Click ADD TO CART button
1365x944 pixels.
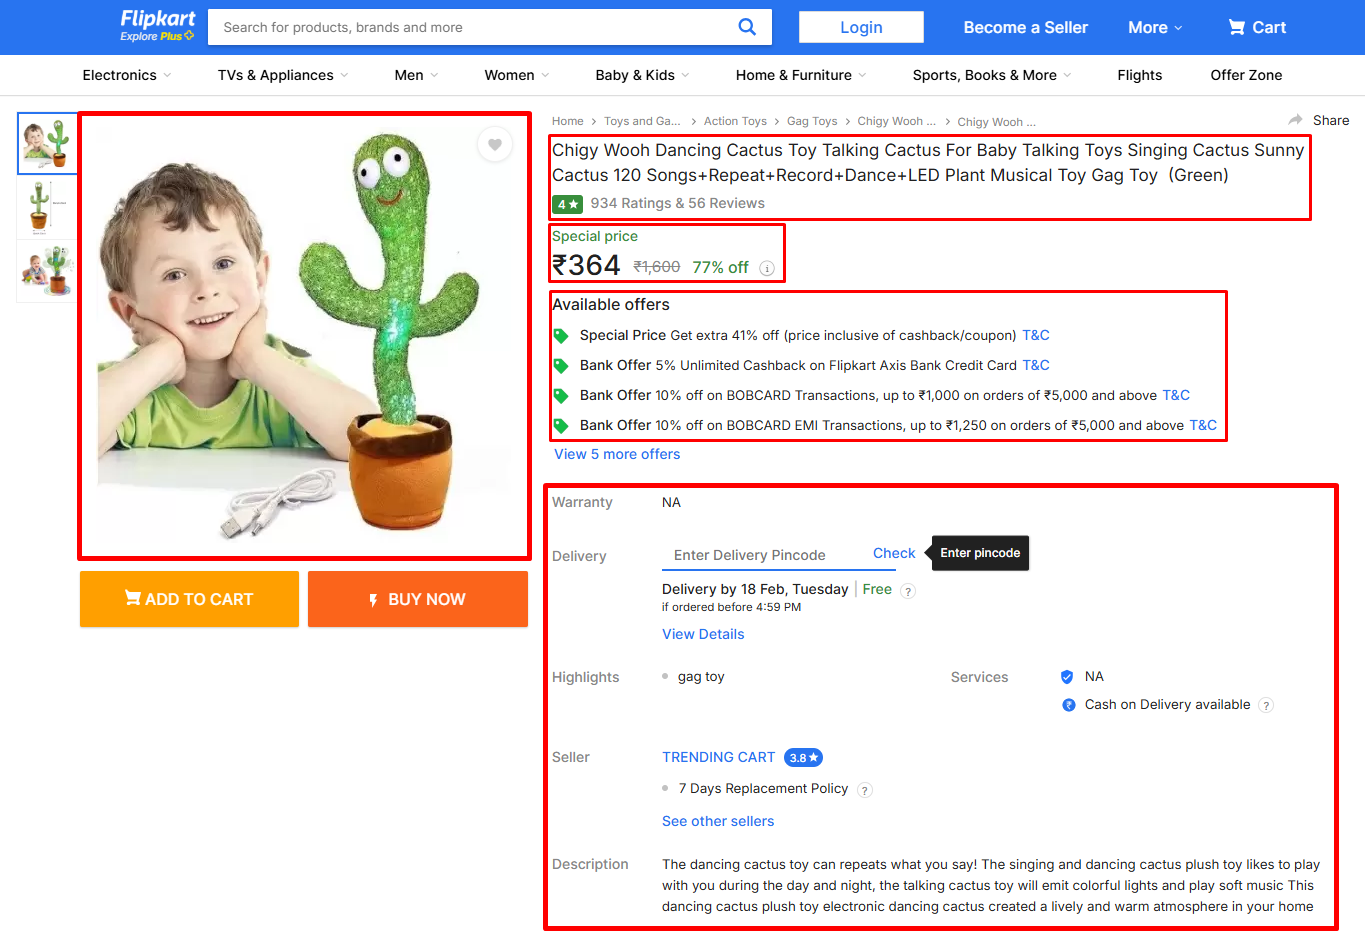[x=189, y=599]
